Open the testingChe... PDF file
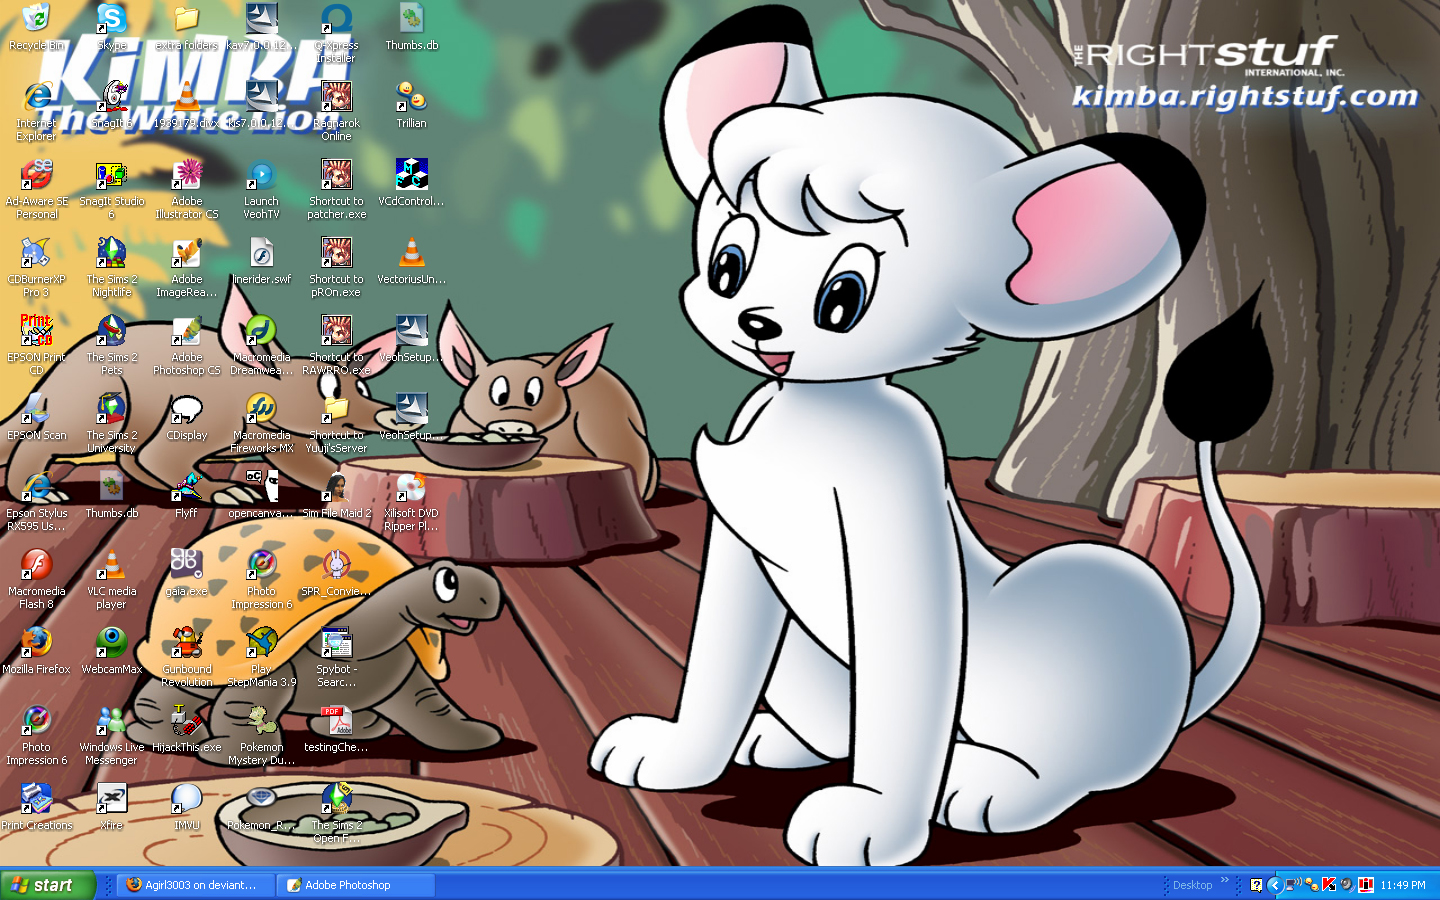1440x900 pixels. click(336, 729)
